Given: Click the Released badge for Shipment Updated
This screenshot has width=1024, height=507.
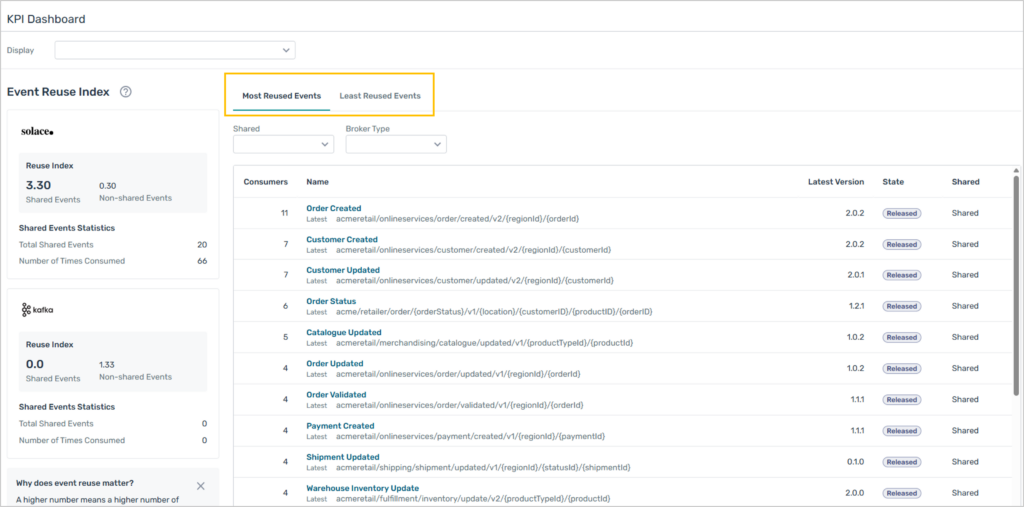Looking at the screenshot, I should [901, 462].
